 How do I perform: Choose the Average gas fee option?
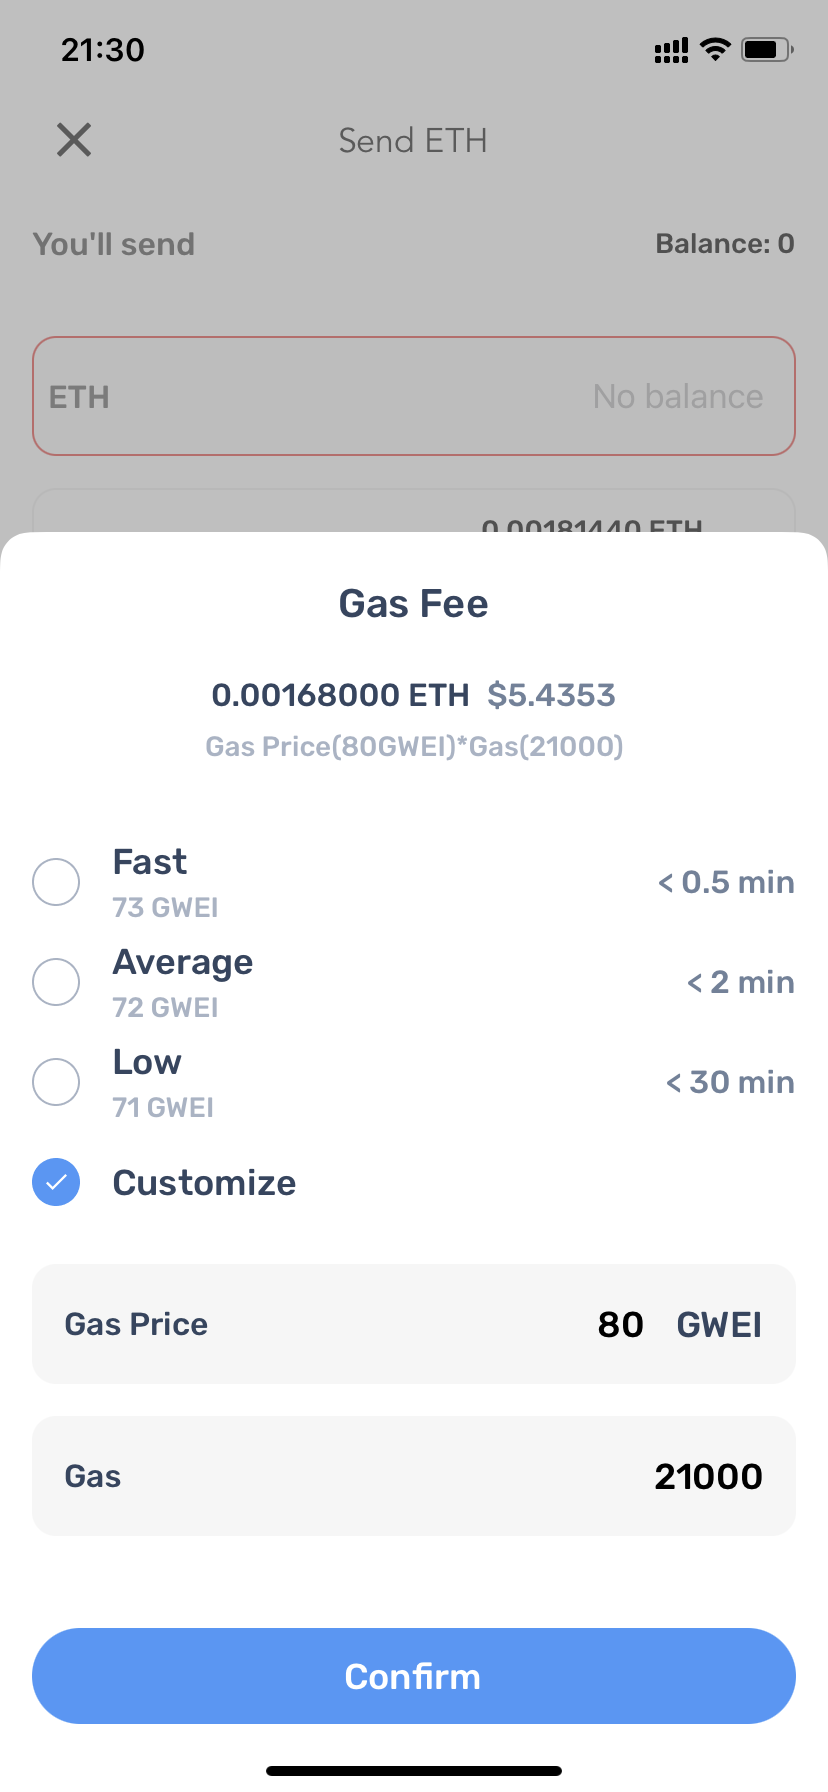[x=56, y=982]
